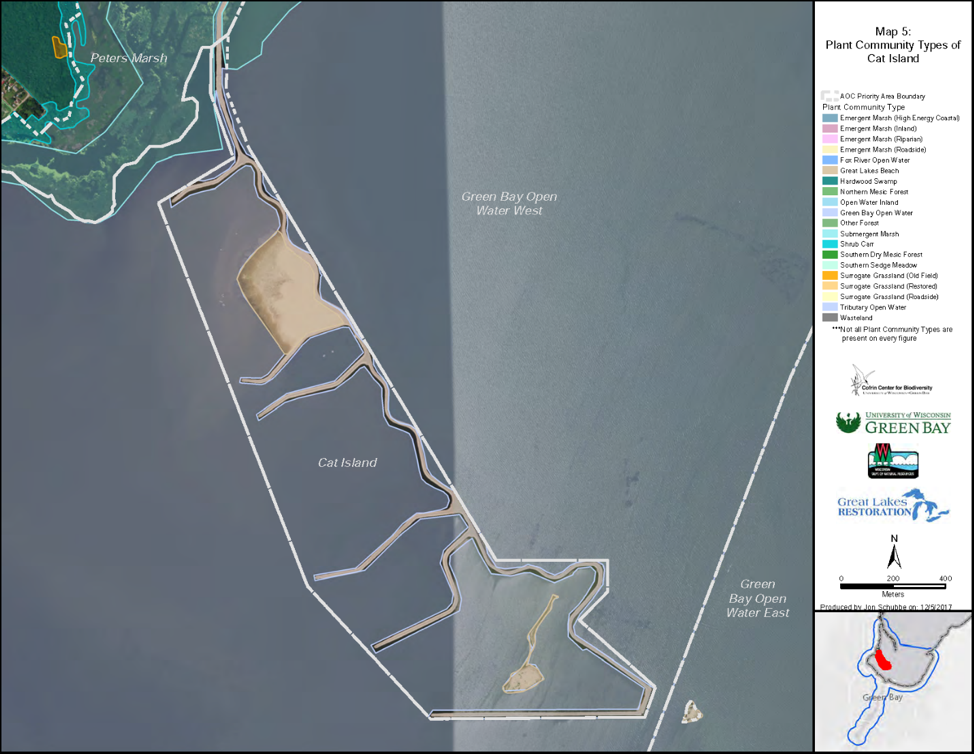Viewport: 974px width, 754px height.
Task: Open the Green Bay inset locator map
Action: (x=893, y=681)
